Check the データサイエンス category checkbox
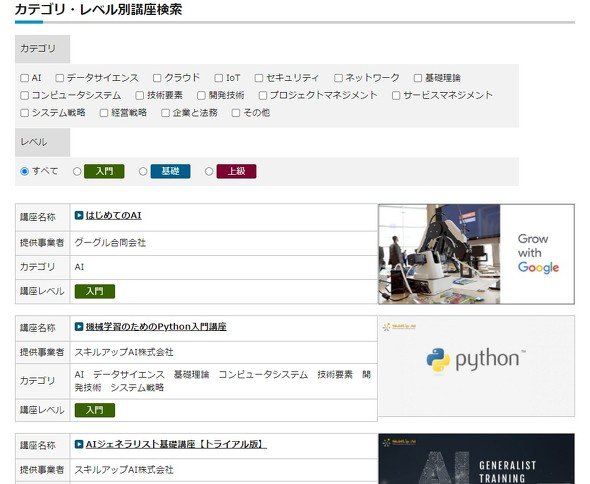The image size is (590, 484). [x=59, y=78]
